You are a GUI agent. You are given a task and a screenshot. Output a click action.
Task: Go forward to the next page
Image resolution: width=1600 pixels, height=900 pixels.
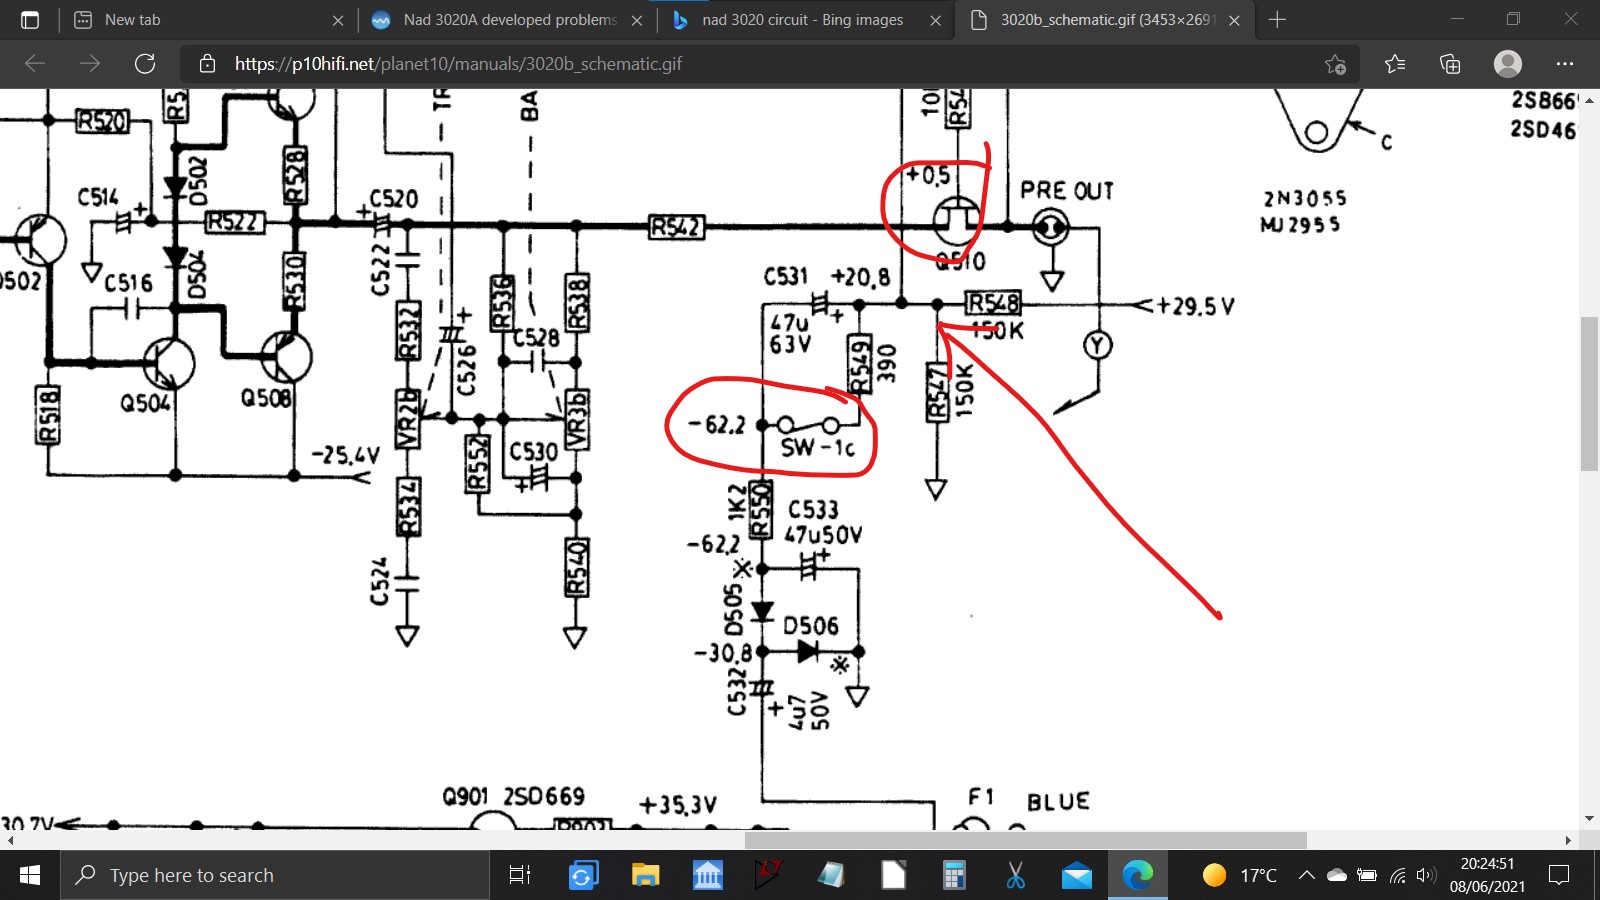point(90,64)
